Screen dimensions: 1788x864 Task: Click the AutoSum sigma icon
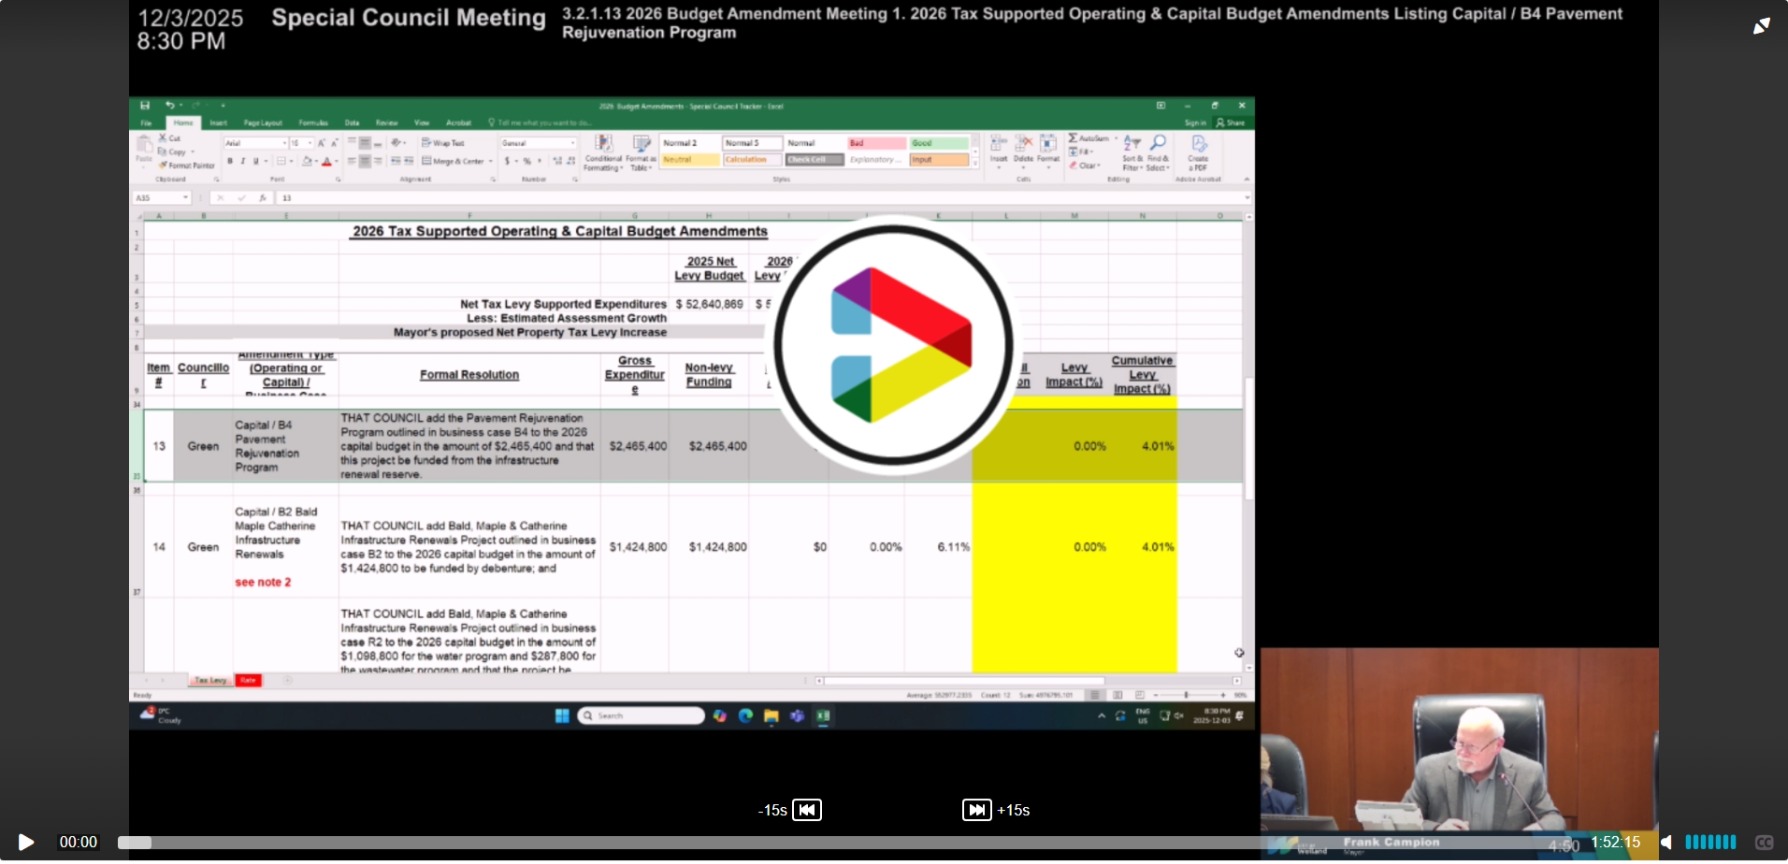1073,138
